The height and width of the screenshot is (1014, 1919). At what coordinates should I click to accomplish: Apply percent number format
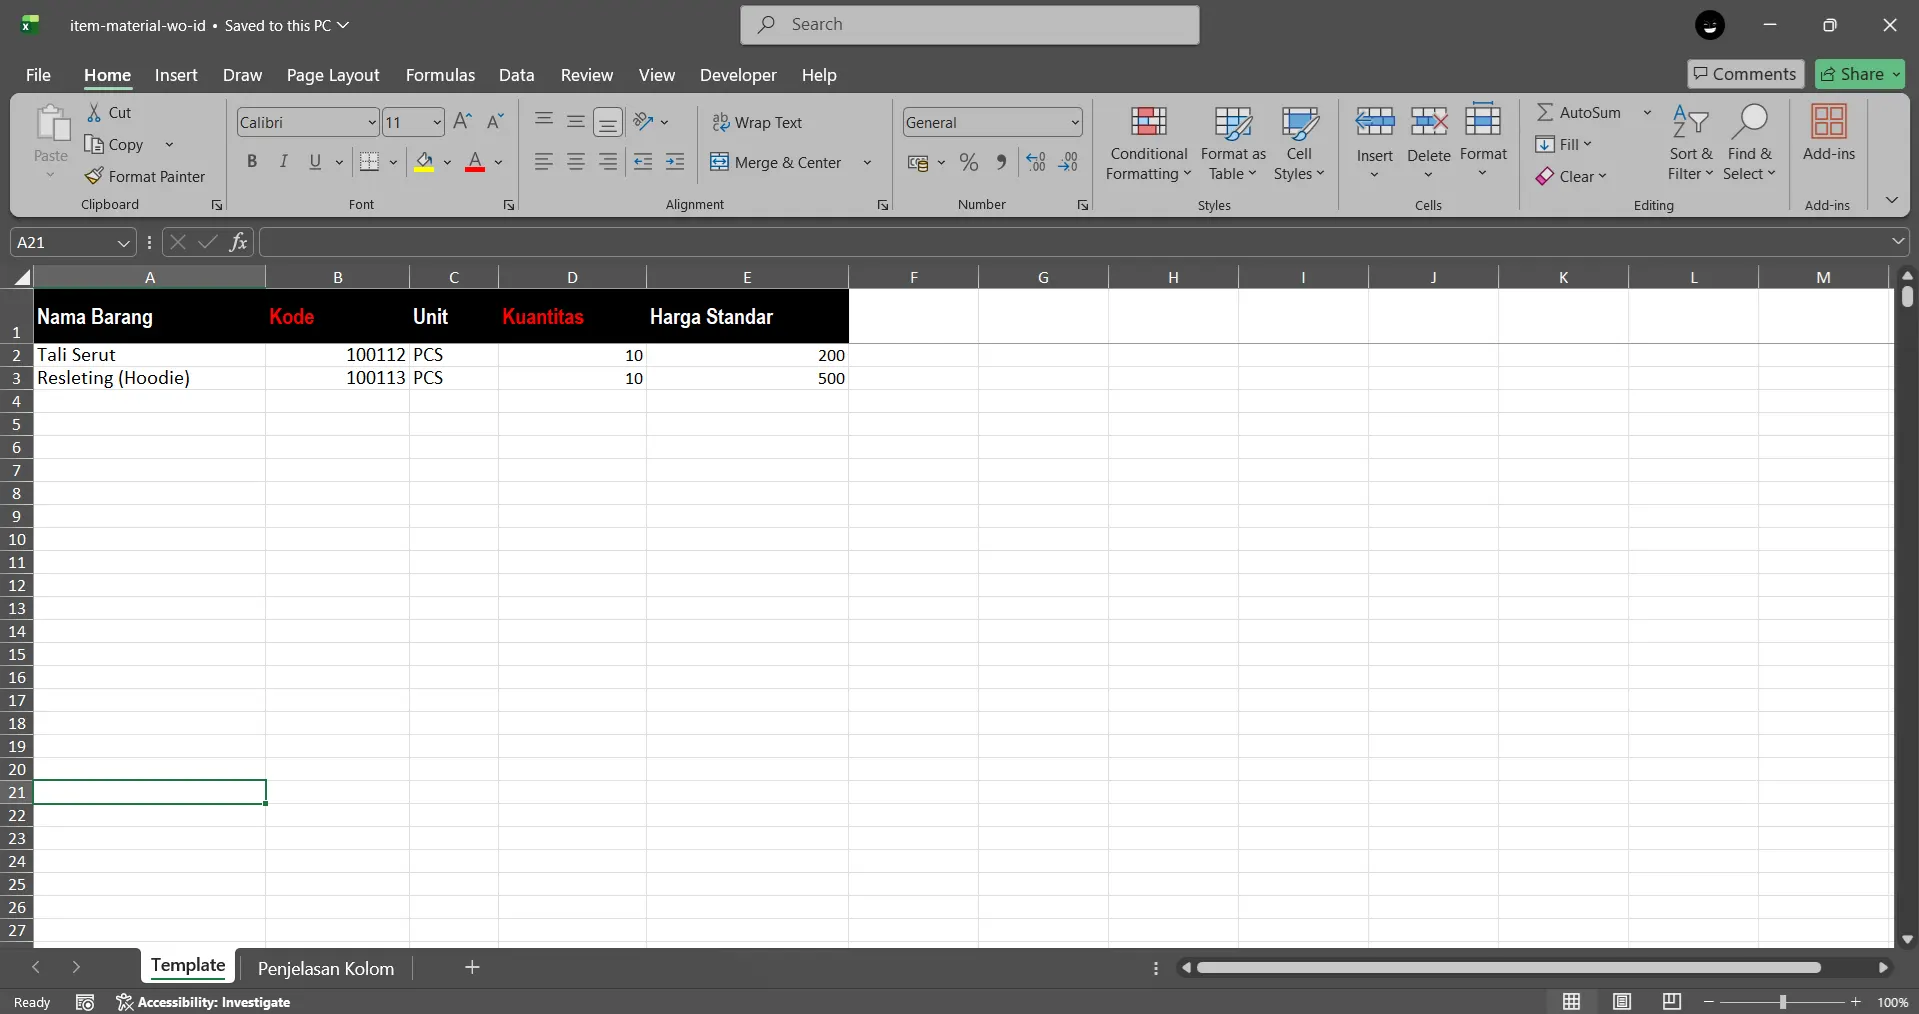pyautogui.click(x=969, y=162)
